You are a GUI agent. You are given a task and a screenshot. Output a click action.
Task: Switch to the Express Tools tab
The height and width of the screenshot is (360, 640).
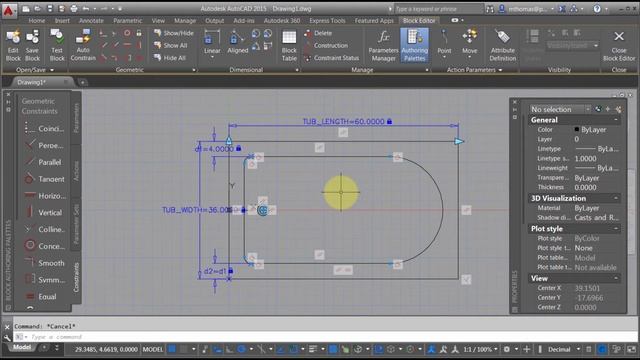[327, 20]
